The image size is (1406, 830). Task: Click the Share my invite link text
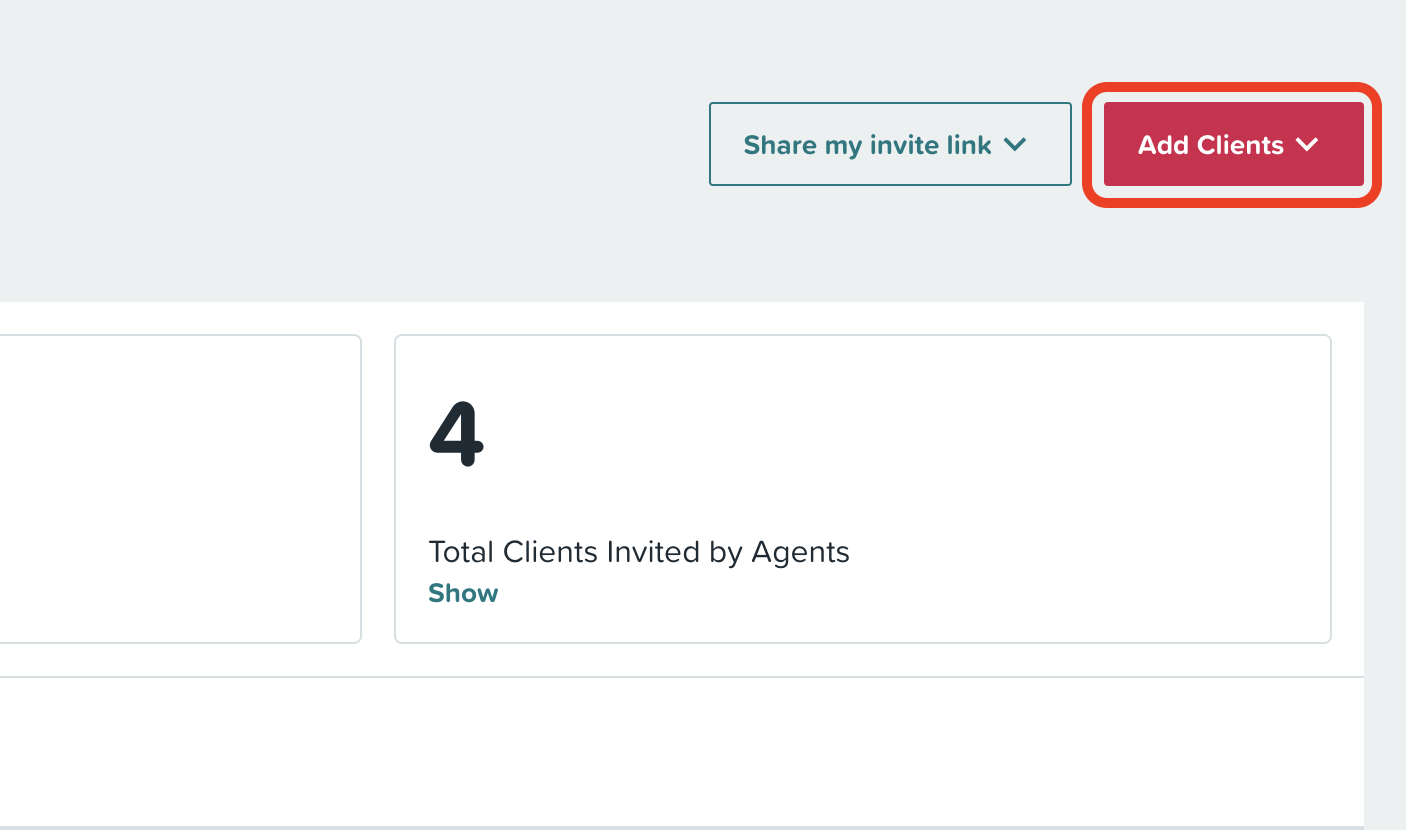point(868,145)
